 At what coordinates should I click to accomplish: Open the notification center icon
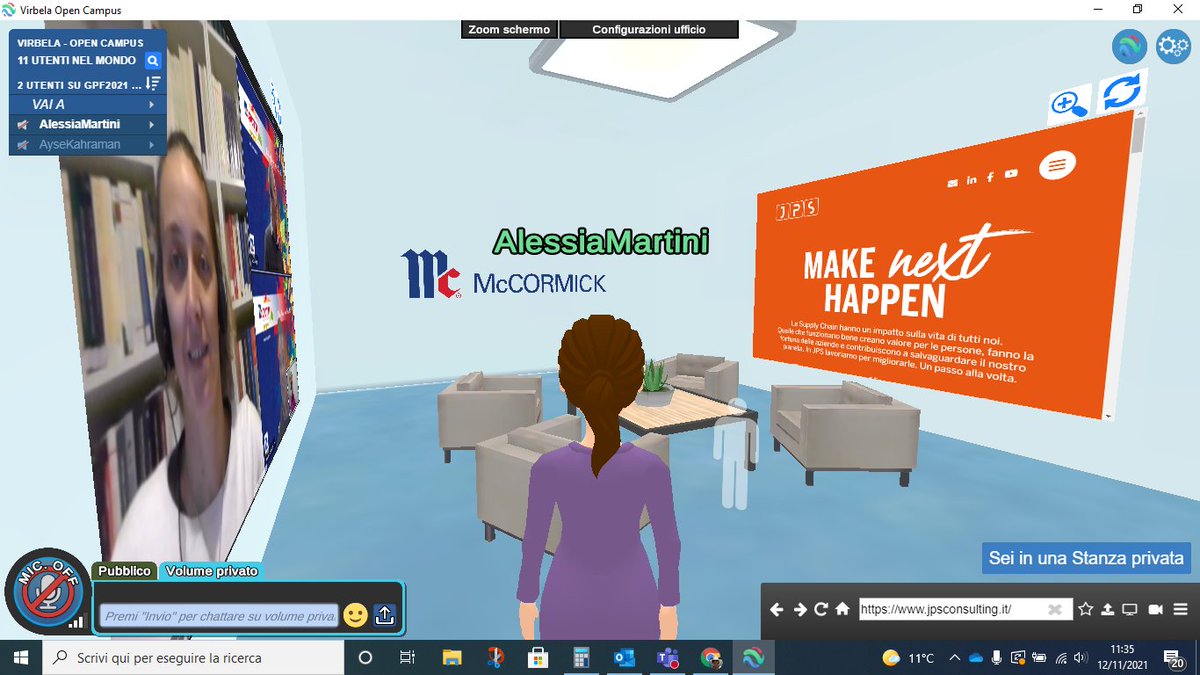(1176, 658)
